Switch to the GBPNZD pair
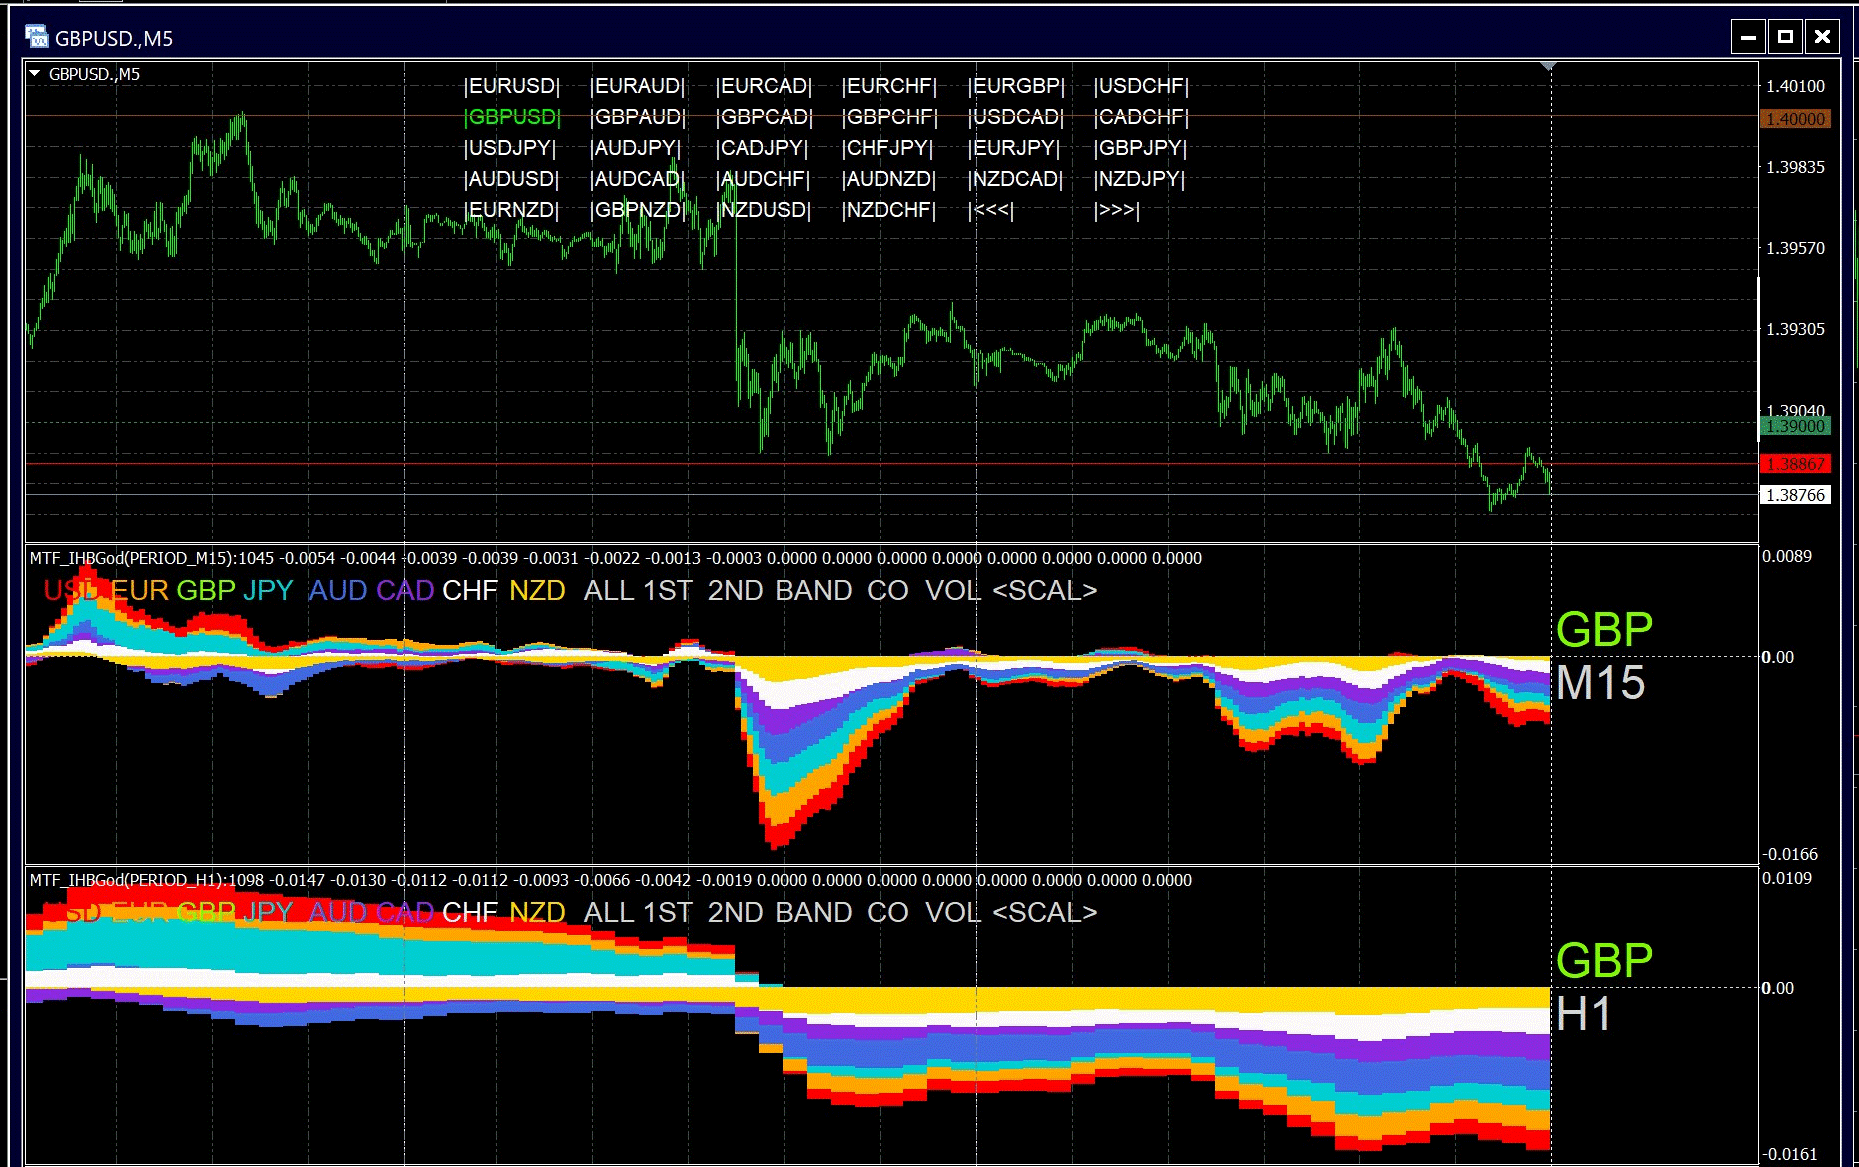Image resolution: width=1859 pixels, height=1167 pixels. [x=638, y=210]
